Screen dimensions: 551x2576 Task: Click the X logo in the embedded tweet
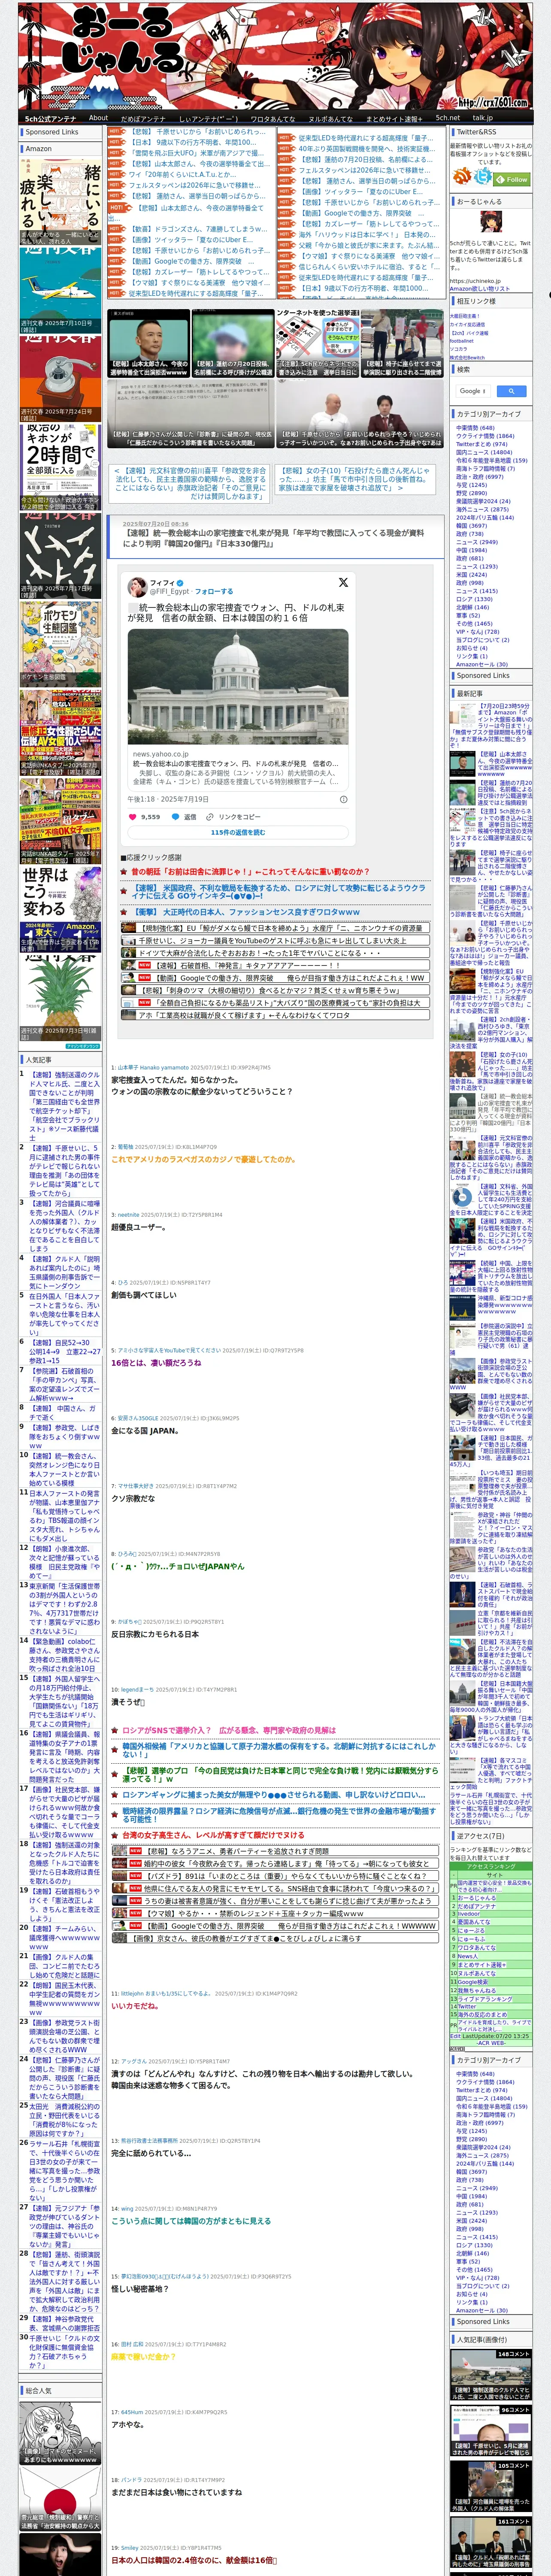coord(343,582)
